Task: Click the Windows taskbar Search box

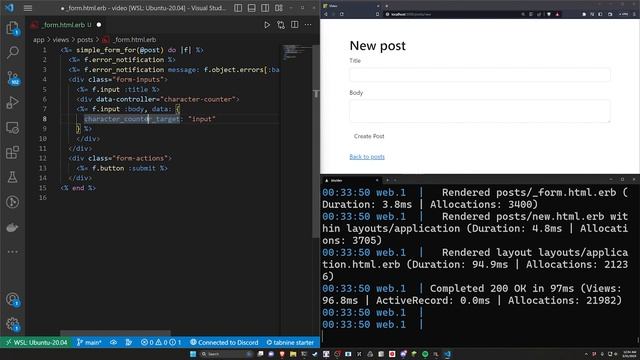Action: coord(226,354)
